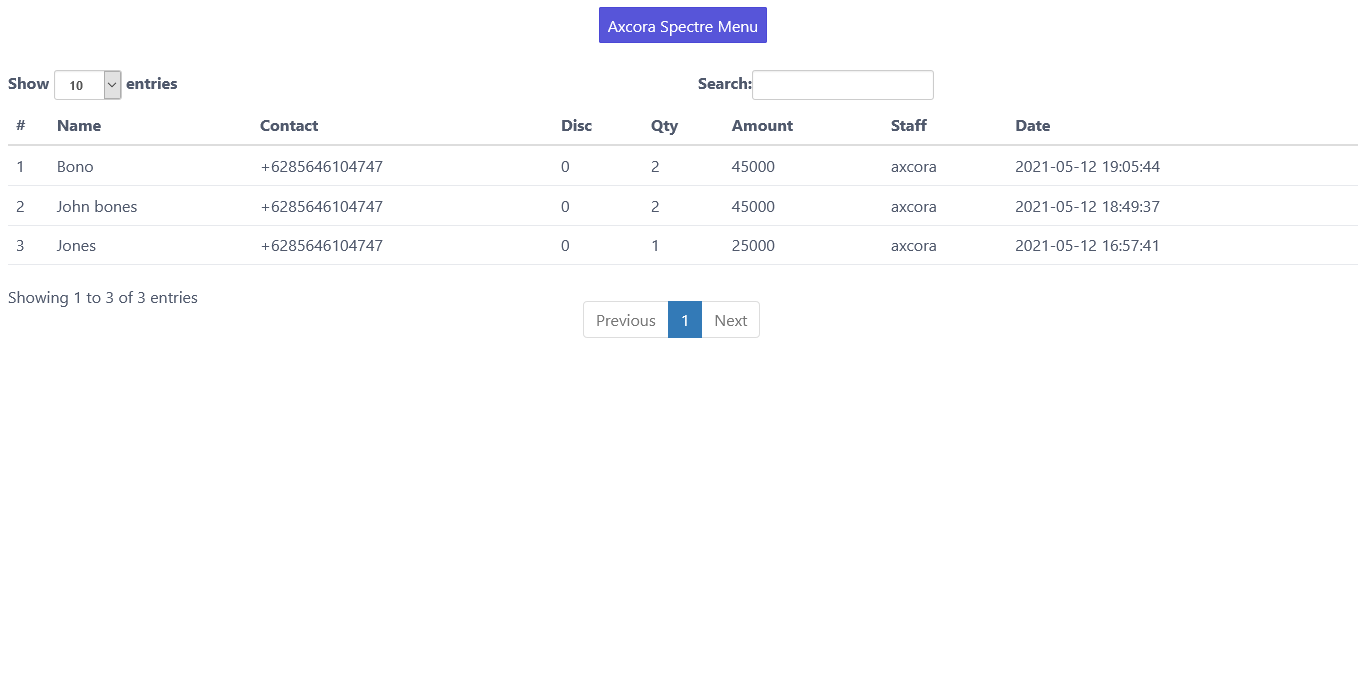This screenshot has width=1366, height=693.
Task: Click Bono's contact number cell
Action: click(x=321, y=167)
